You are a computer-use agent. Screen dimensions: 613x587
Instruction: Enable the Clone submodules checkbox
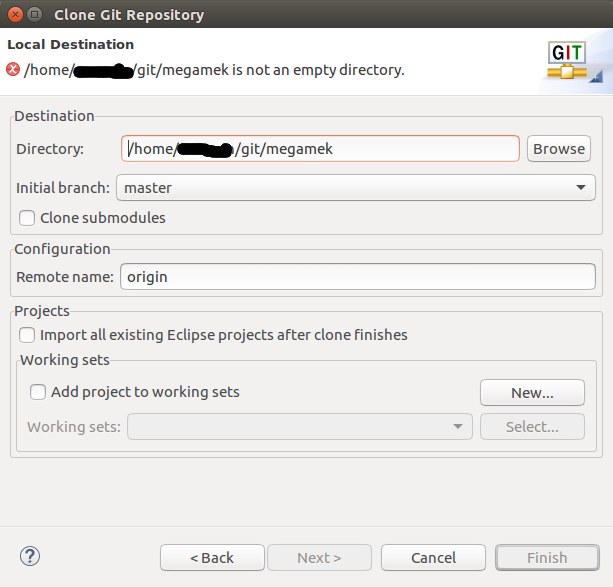[27, 218]
